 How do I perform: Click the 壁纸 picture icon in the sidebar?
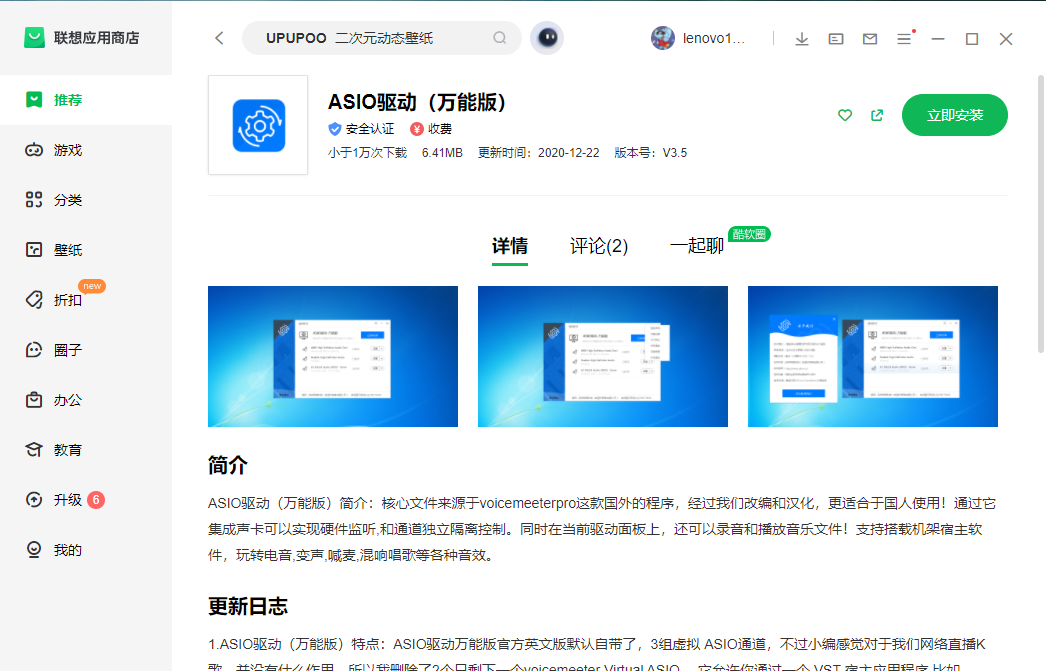tap(34, 250)
